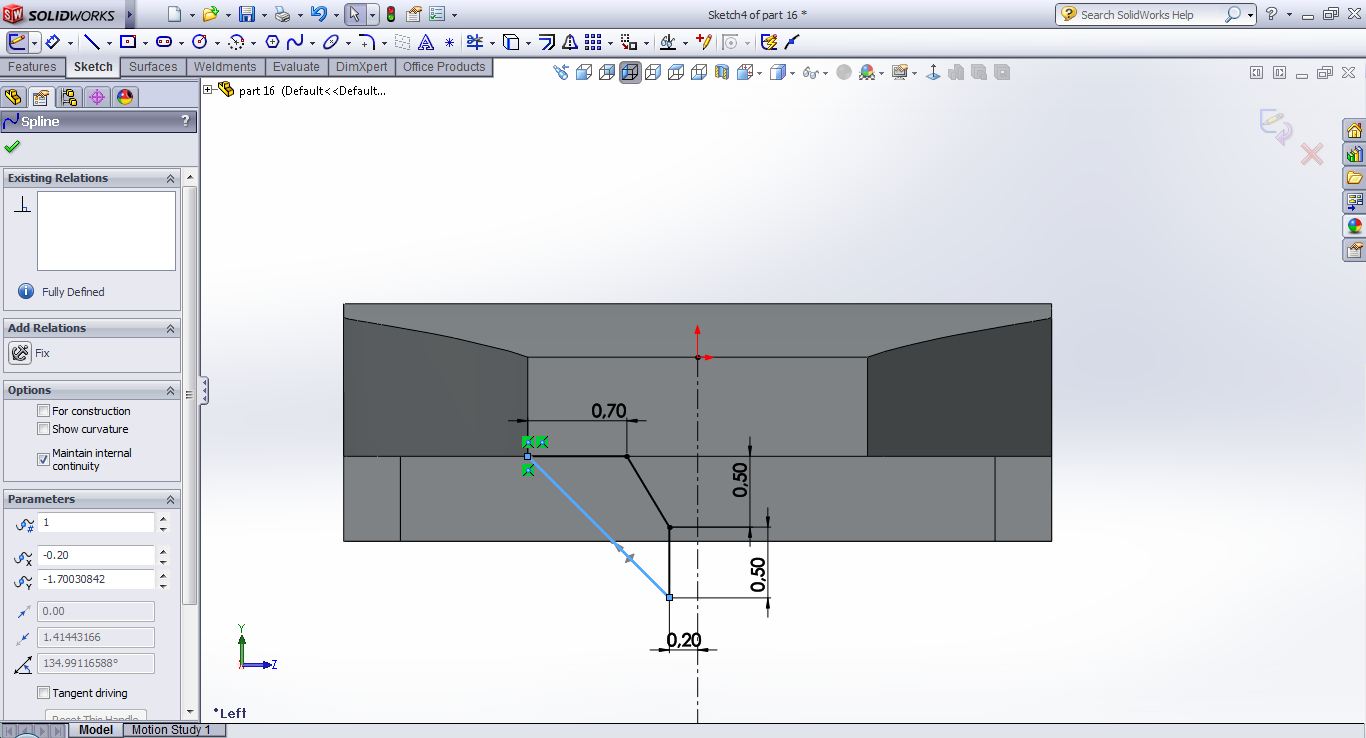The height and width of the screenshot is (738, 1366).
Task: Select the Smart Dimension tool
Action: click(53, 42)
